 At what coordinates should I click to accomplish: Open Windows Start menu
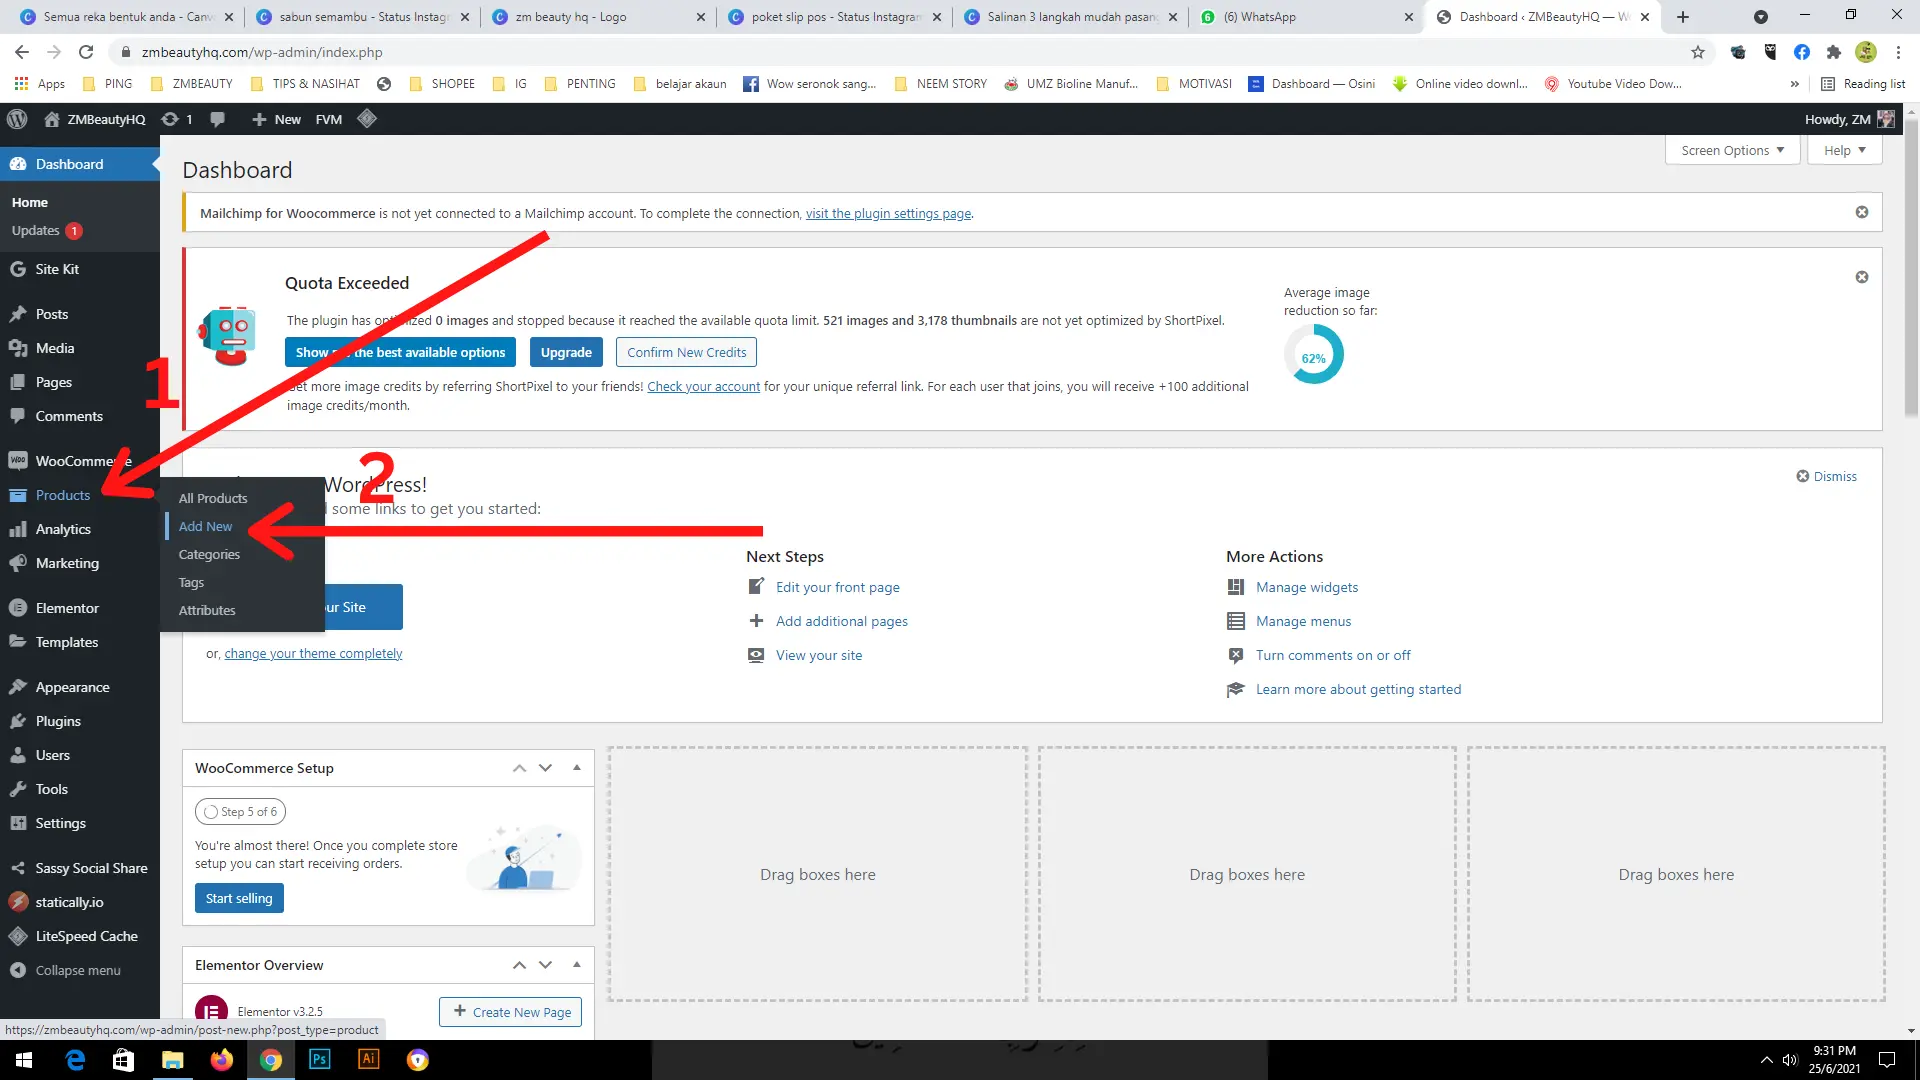(x=24, y=1059)
